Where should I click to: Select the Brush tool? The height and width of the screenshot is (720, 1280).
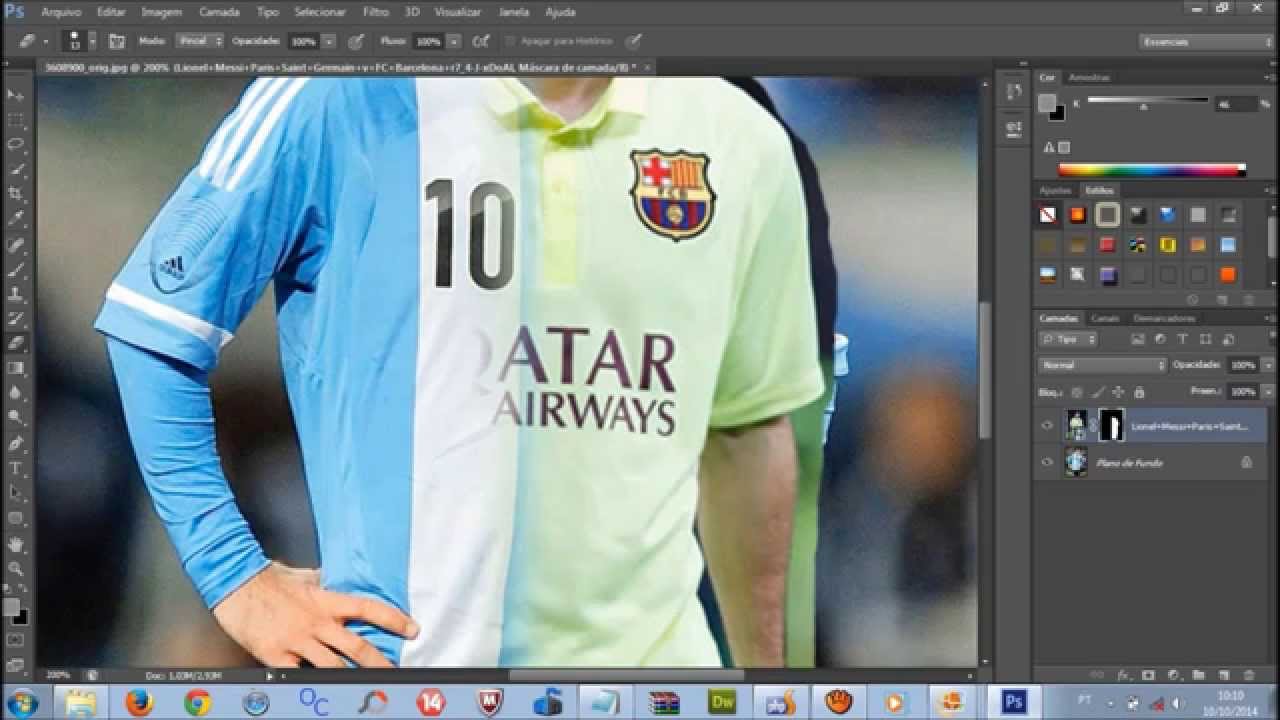16,270
